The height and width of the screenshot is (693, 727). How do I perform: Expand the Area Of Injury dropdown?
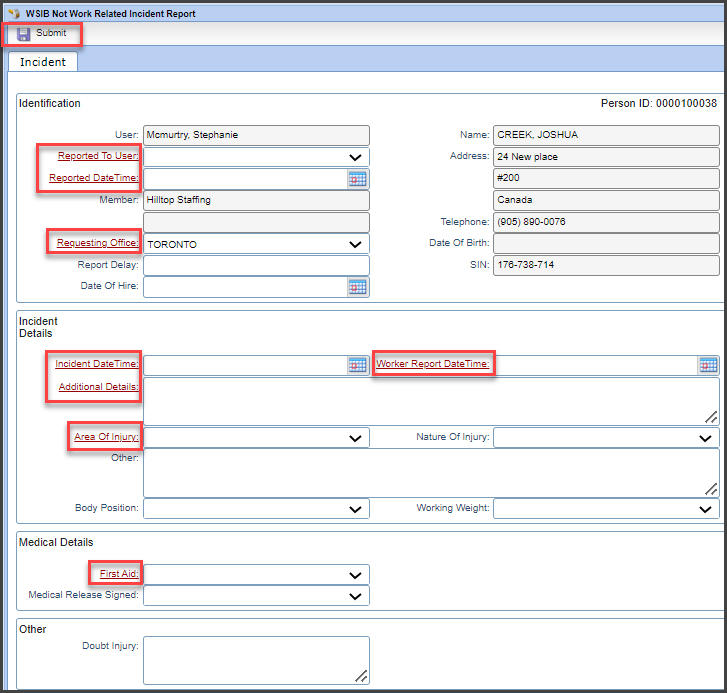pyautogui.click(x=355, y=438)
